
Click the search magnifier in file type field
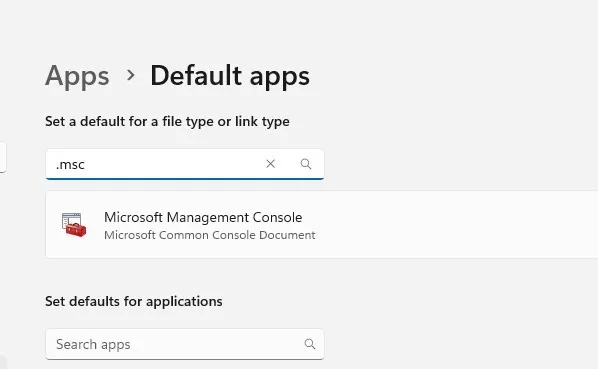[x=305, y=164]
